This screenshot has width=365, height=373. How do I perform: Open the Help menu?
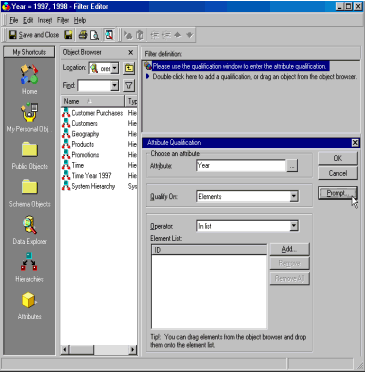(x=80, y=20)
